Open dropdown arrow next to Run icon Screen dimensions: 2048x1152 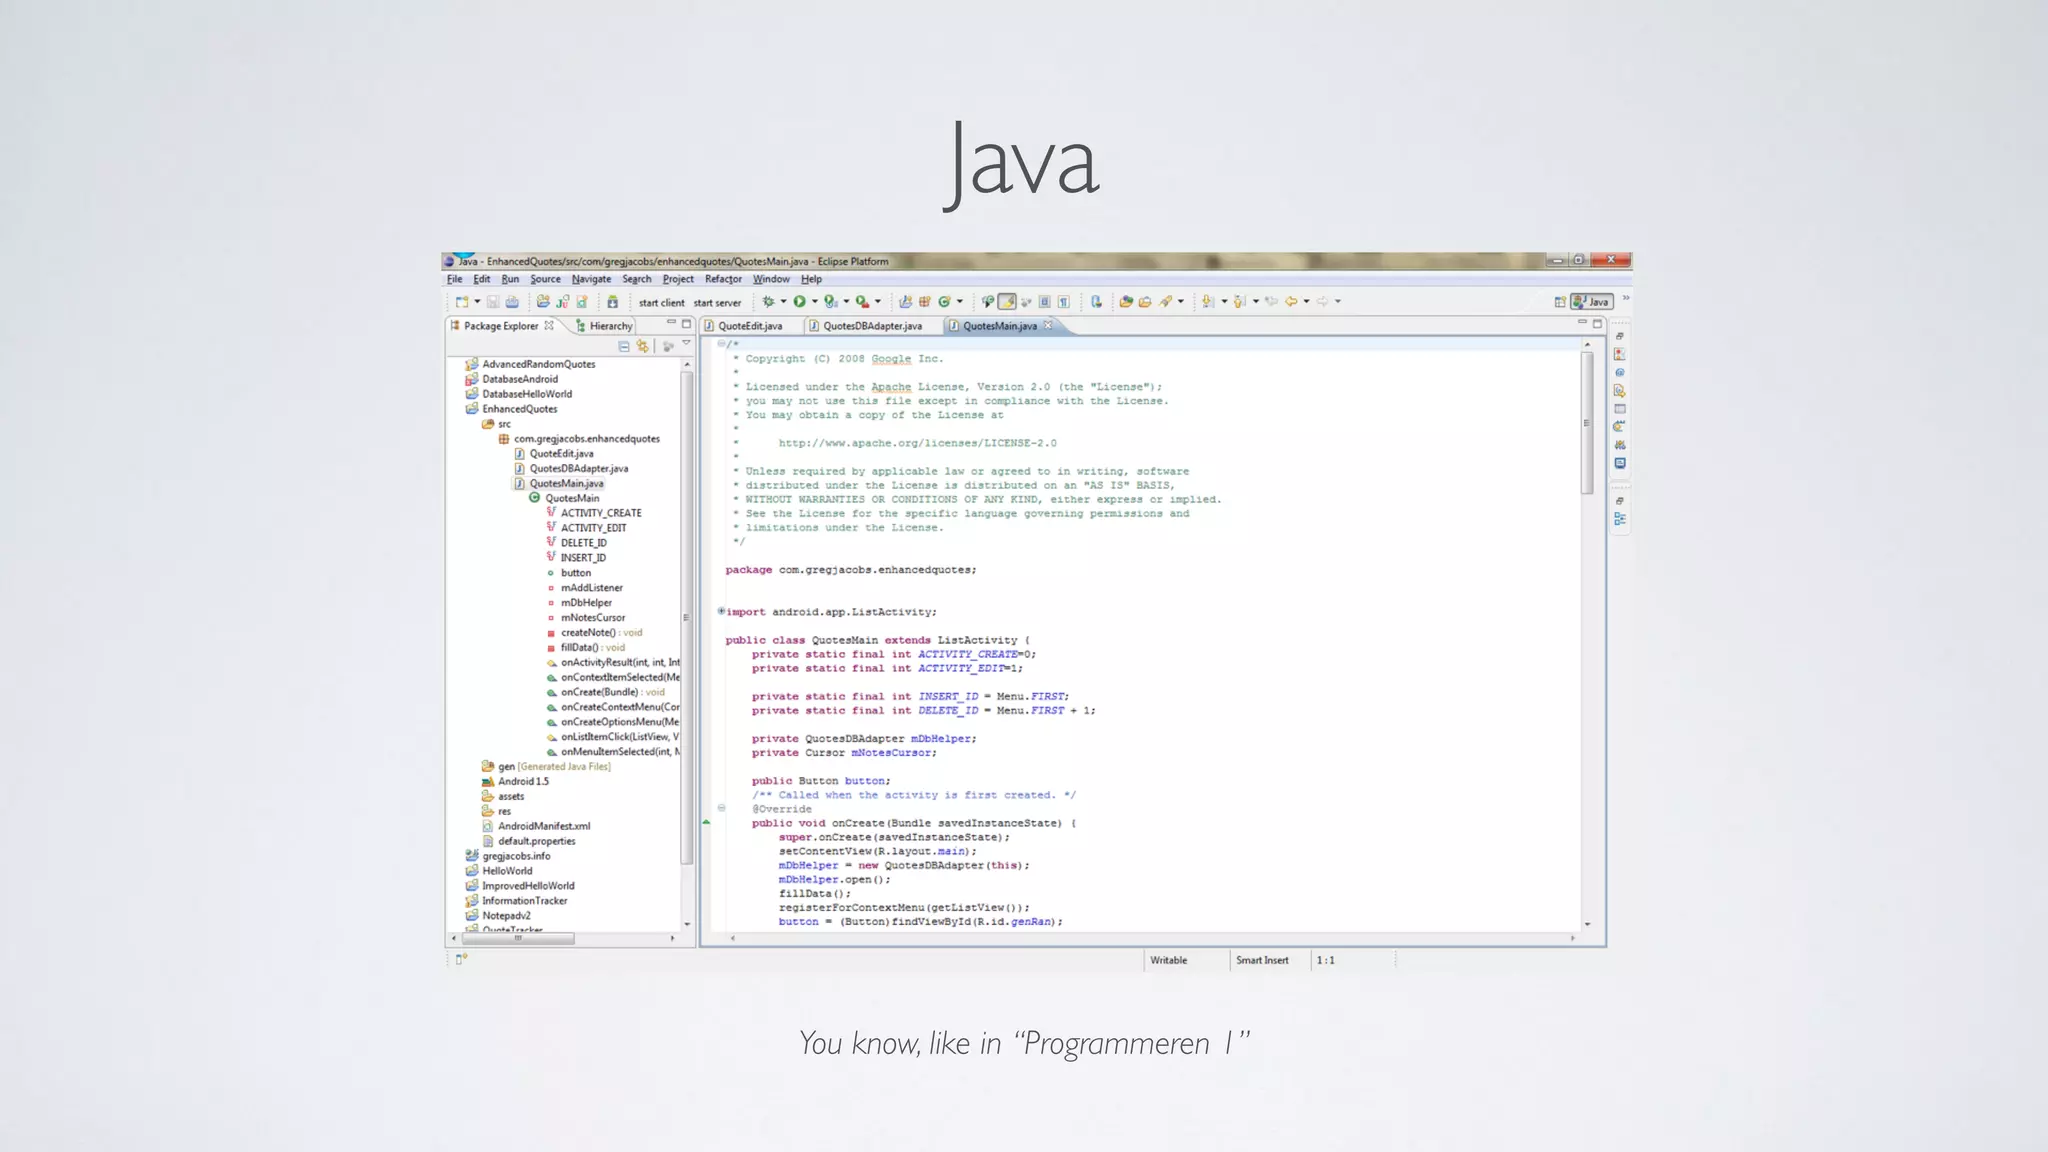tap(815, 301)
